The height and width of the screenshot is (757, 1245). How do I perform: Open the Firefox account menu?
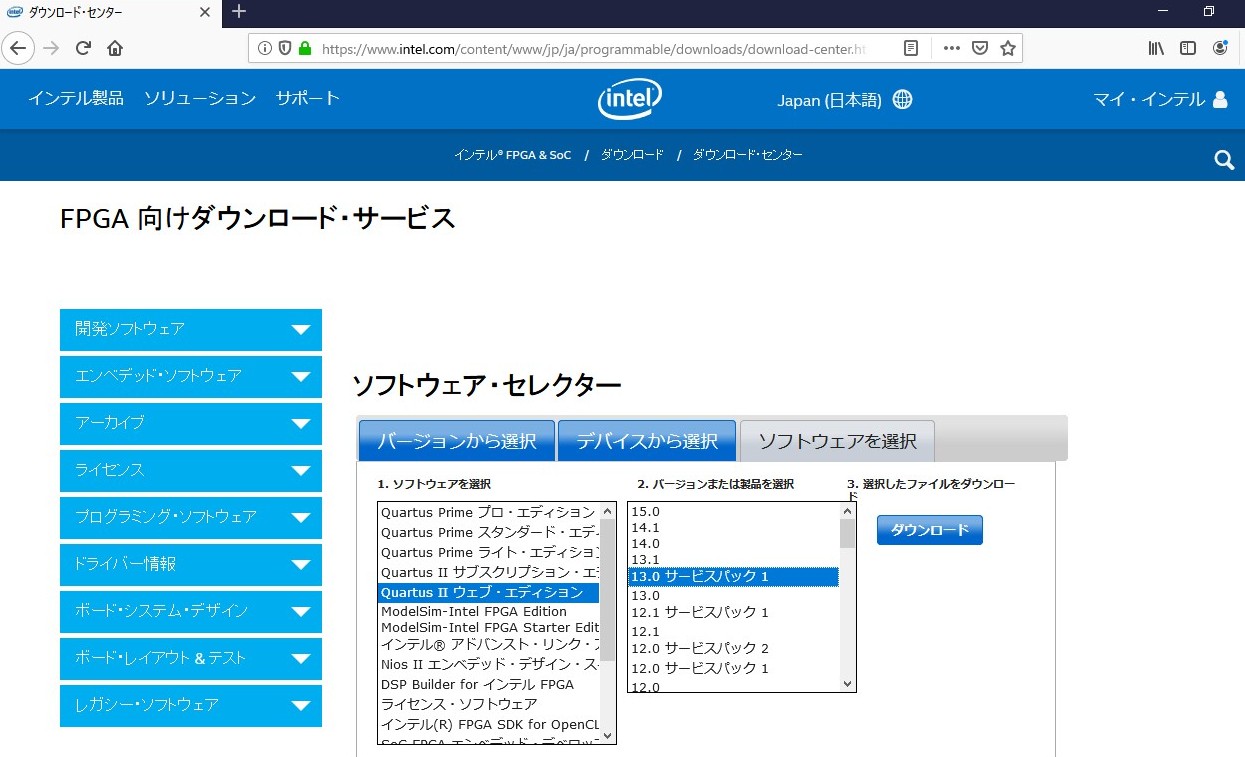tap(1220, 48)
